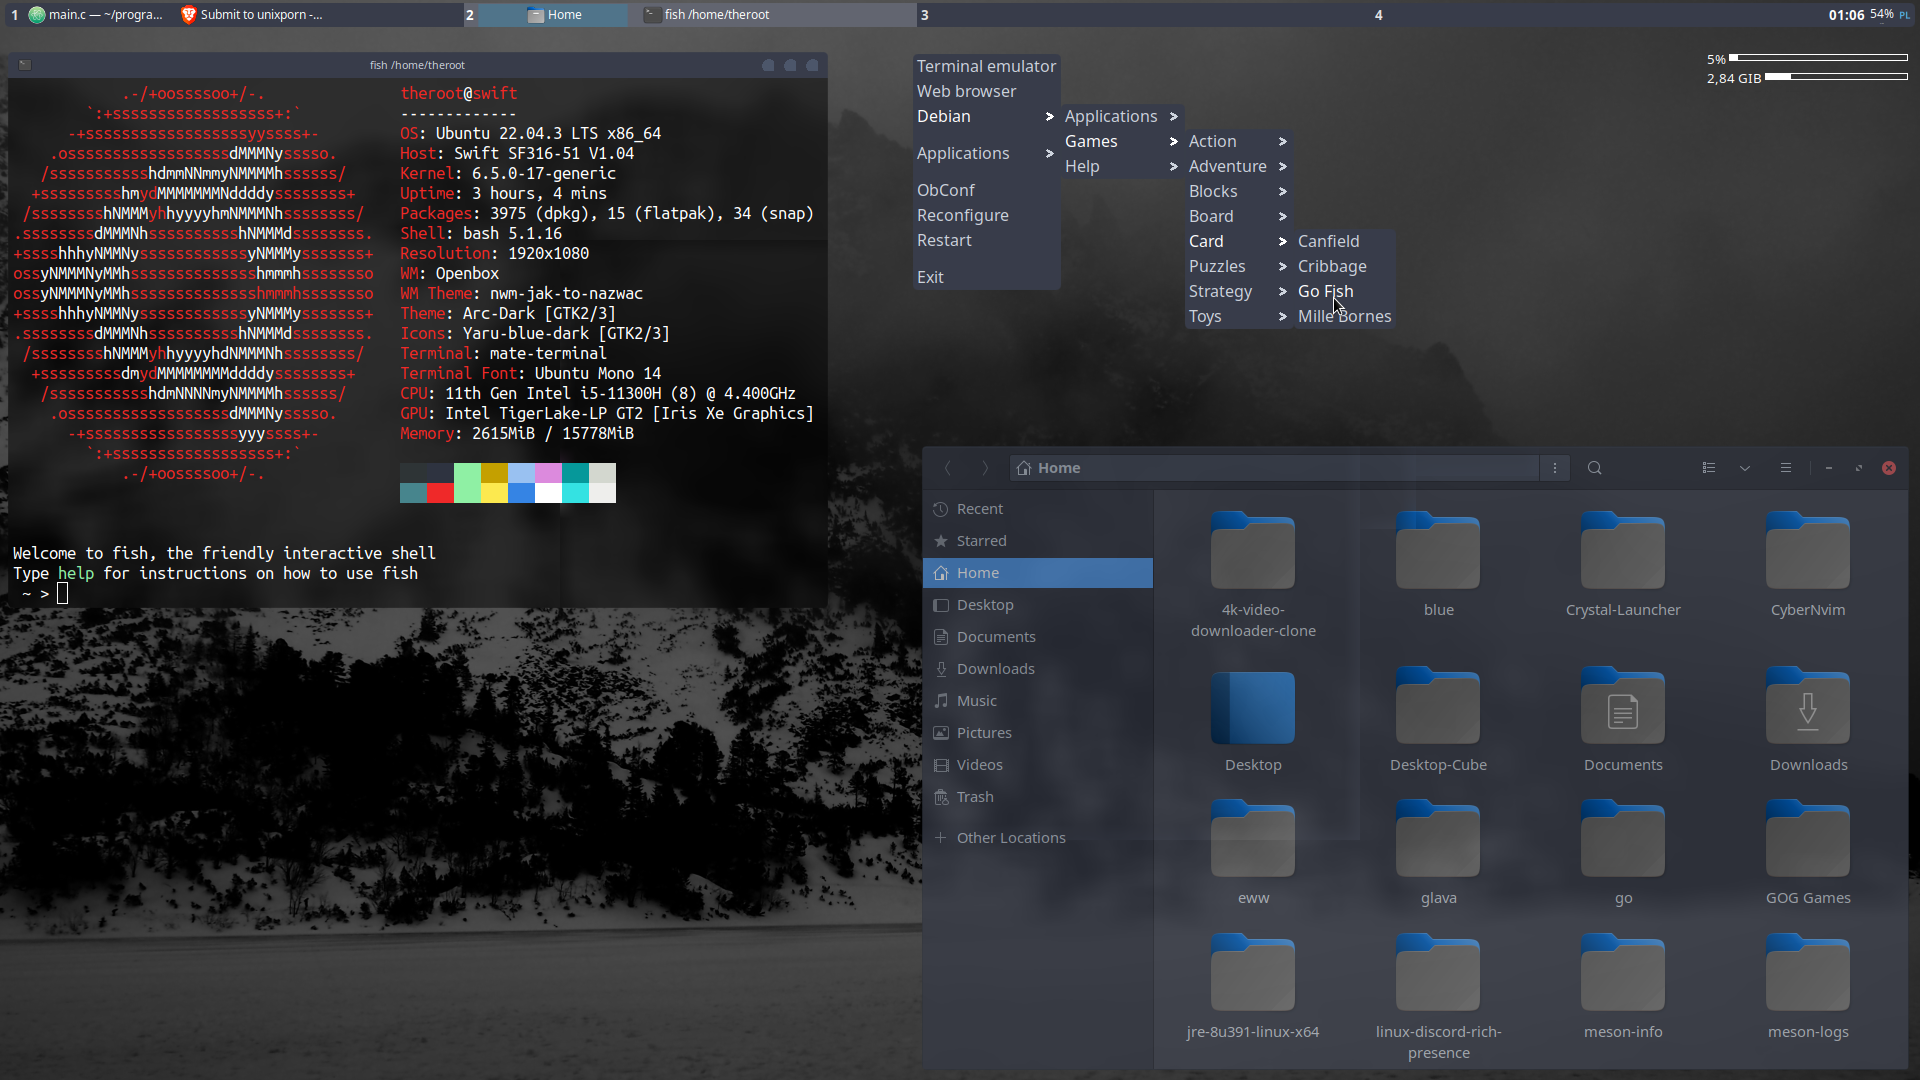
Task: Expand the Action games submenu
Action: (1238, 141)
